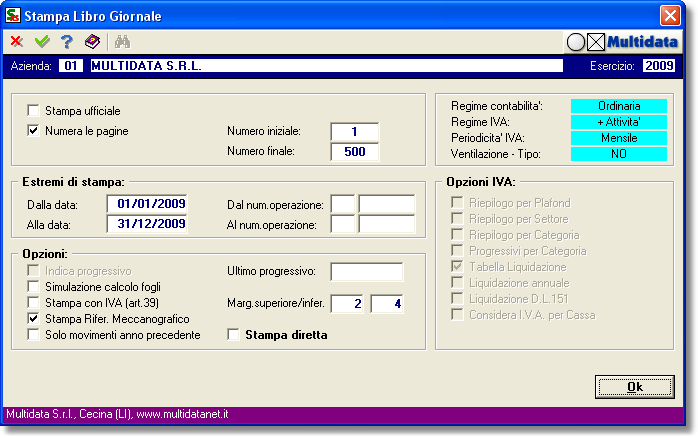This screenshot has height=438, width=698.
Task: Click the Alla data field
Action: [147, 224]
